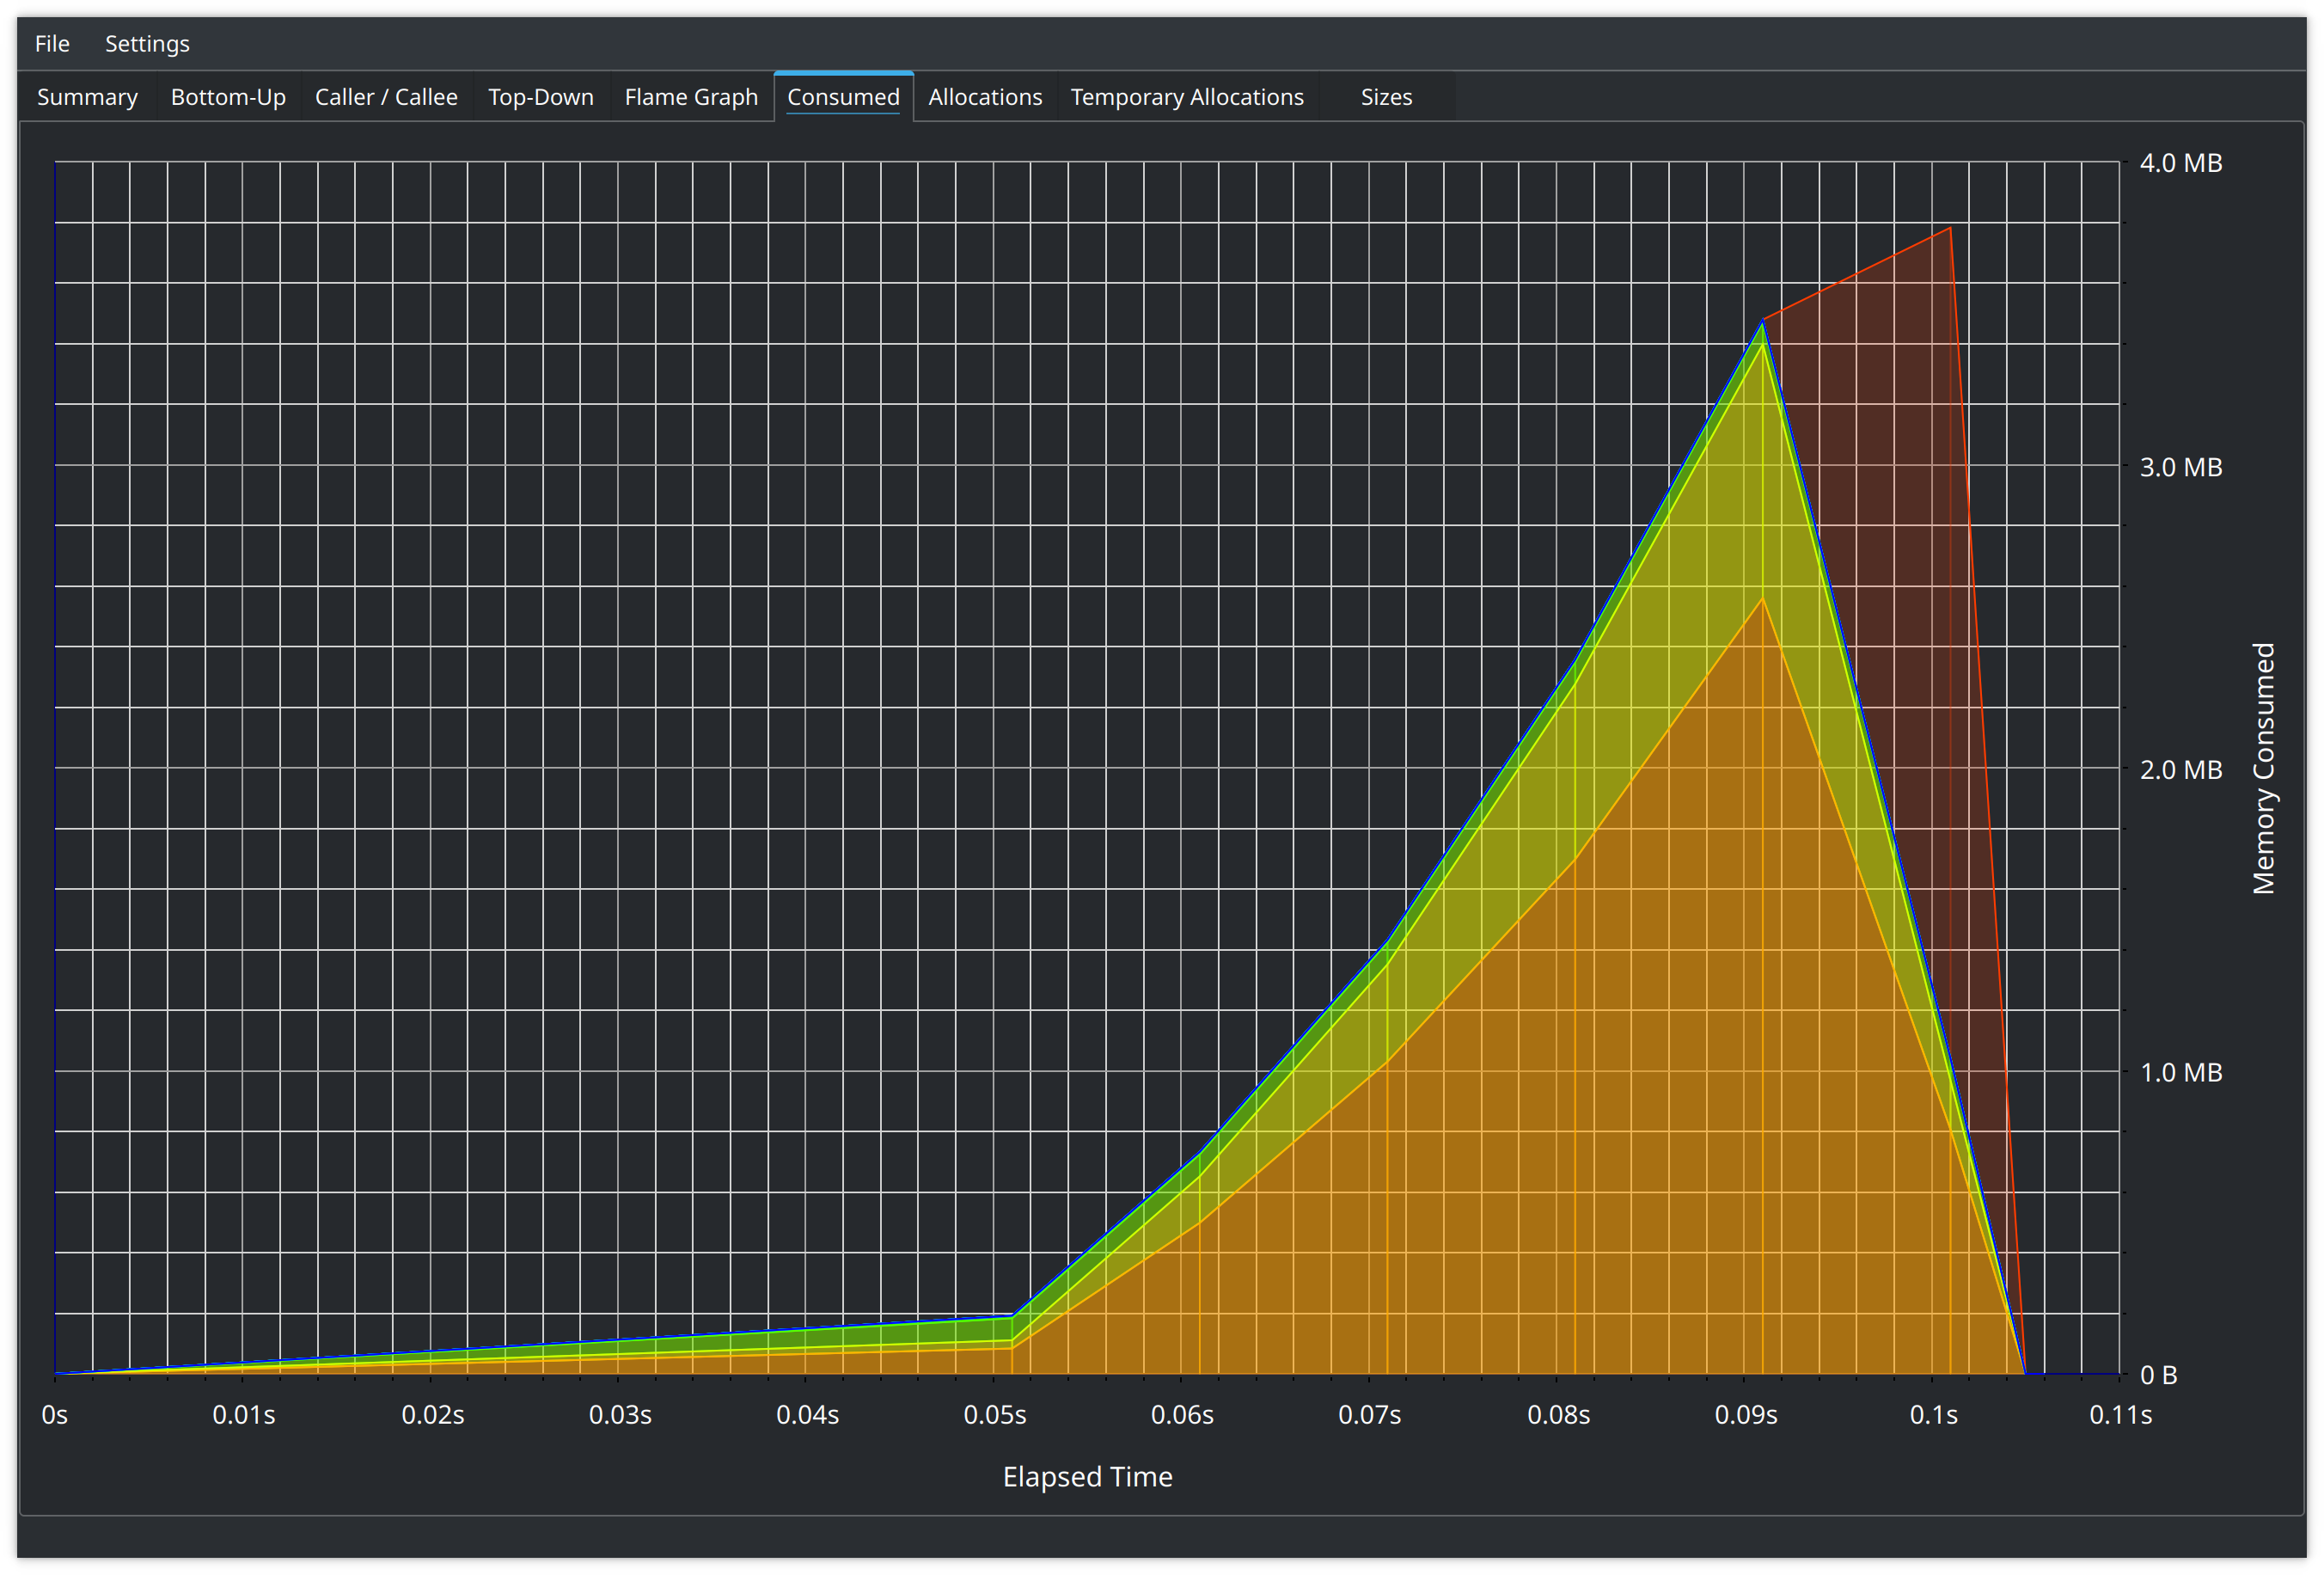The height and width of the screenshot is (1575, 2324).
Task: Click the Consumed tab
Action: [x=843, y=96]
